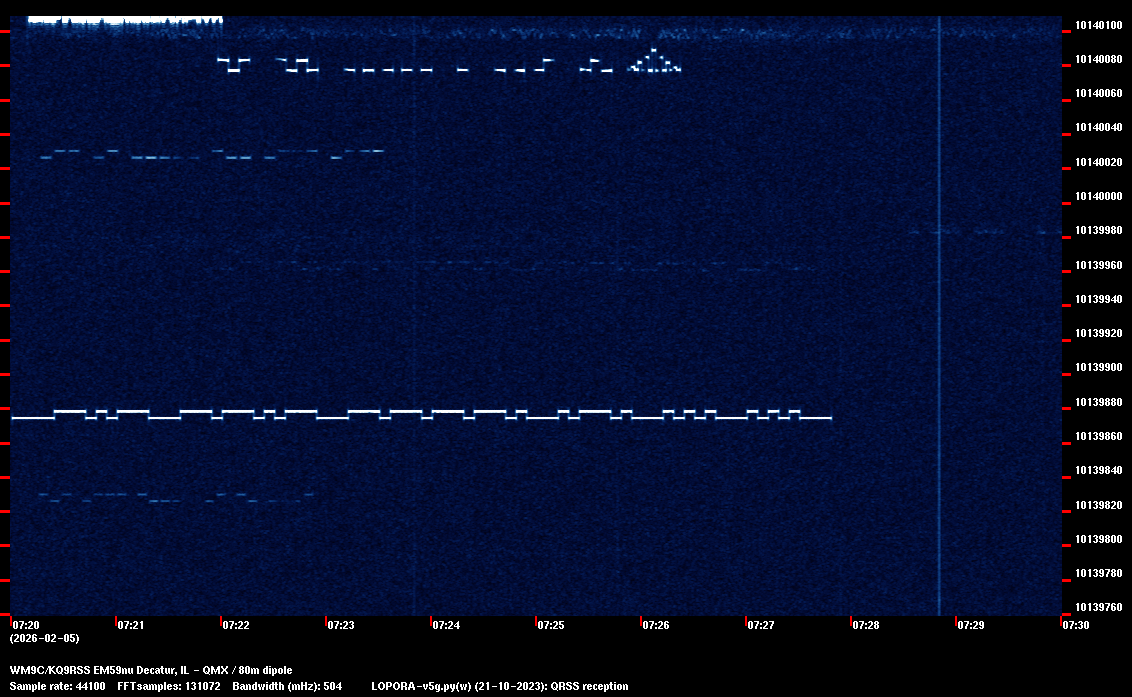Click the bright white bar at top-left
The width and height of the screenshot is (1132, 697).
click(120, 19)
